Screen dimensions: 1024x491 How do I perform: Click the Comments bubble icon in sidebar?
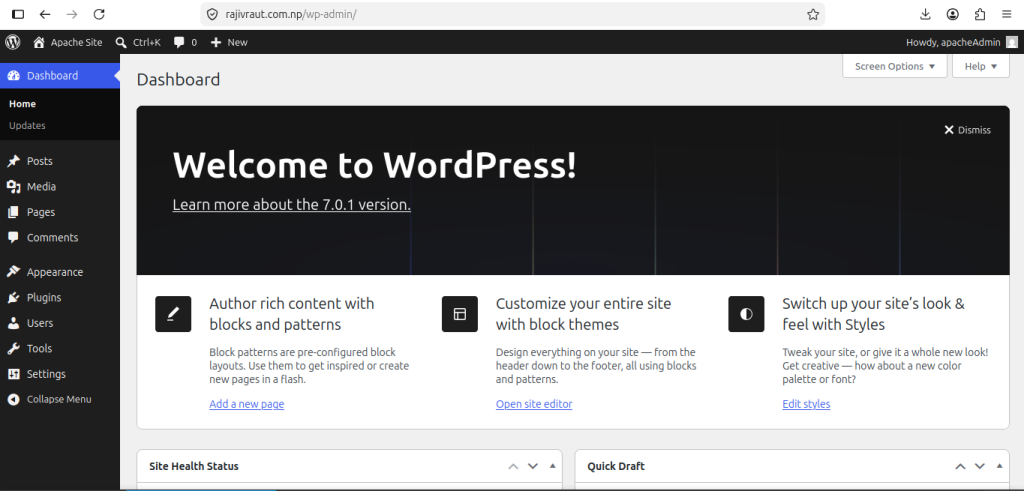pos(14,238)
